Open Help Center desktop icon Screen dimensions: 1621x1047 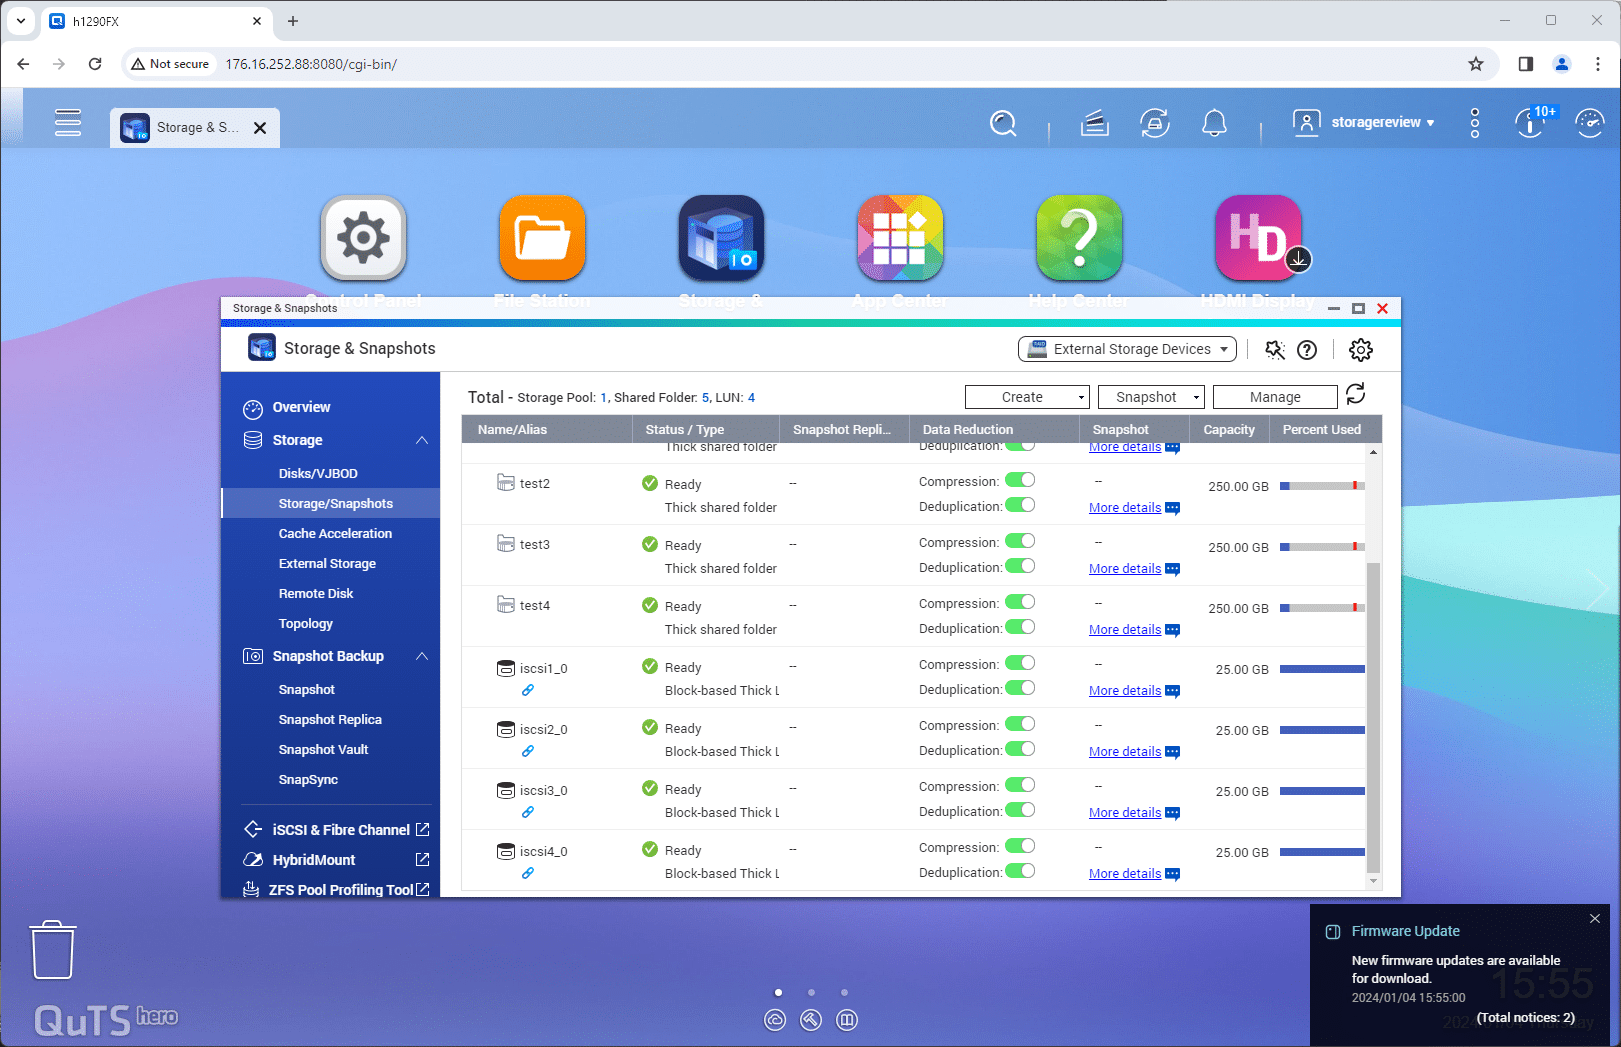click(x=1079, y=238)
